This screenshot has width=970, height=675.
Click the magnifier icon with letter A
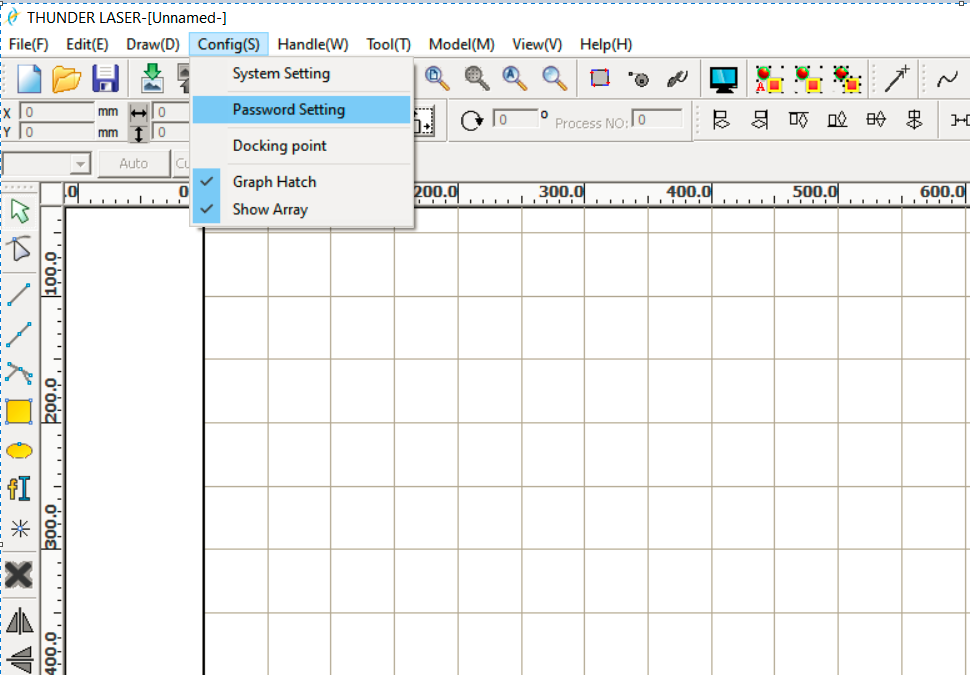[515, 78]
